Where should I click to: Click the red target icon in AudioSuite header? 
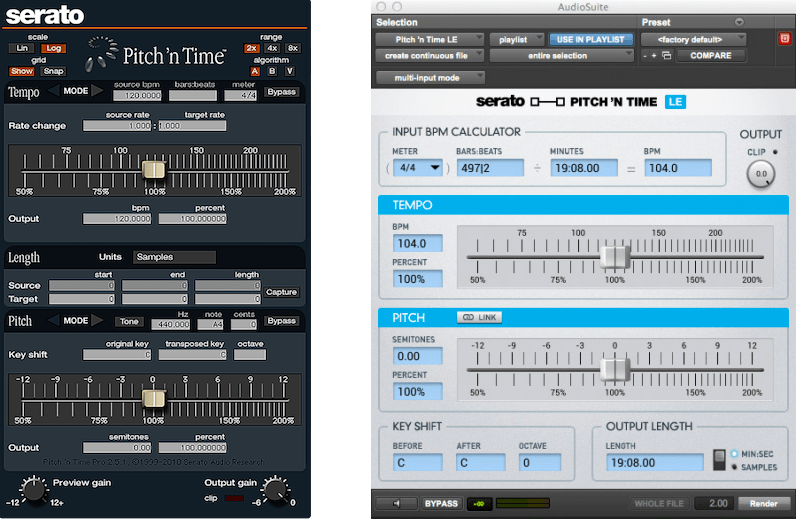(784, 39)
